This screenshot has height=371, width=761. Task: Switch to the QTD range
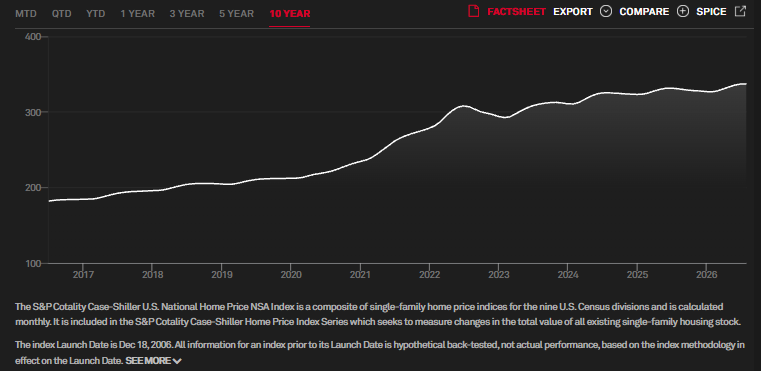pyautogui.click(x=62, y=14)
